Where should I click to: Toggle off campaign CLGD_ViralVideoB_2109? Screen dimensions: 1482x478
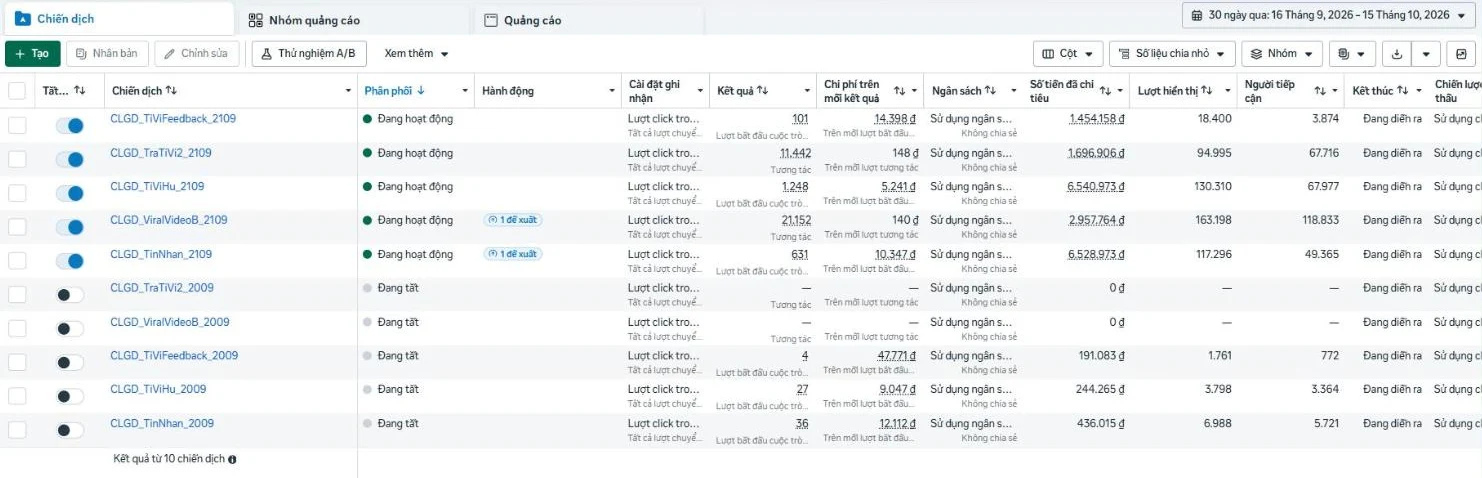pyautogui.click(x=69, y=227)
